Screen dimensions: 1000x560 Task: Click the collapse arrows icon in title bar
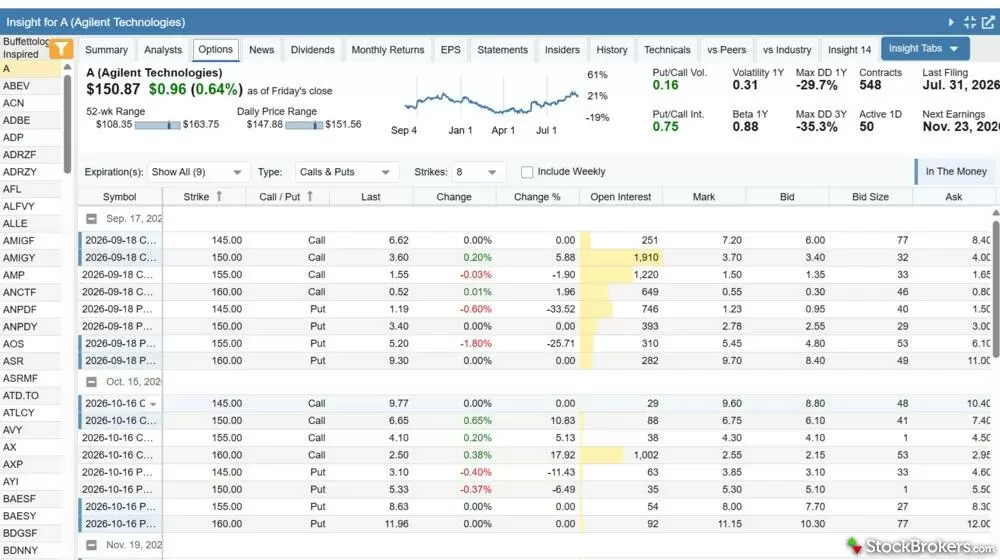tap(969, 22)
